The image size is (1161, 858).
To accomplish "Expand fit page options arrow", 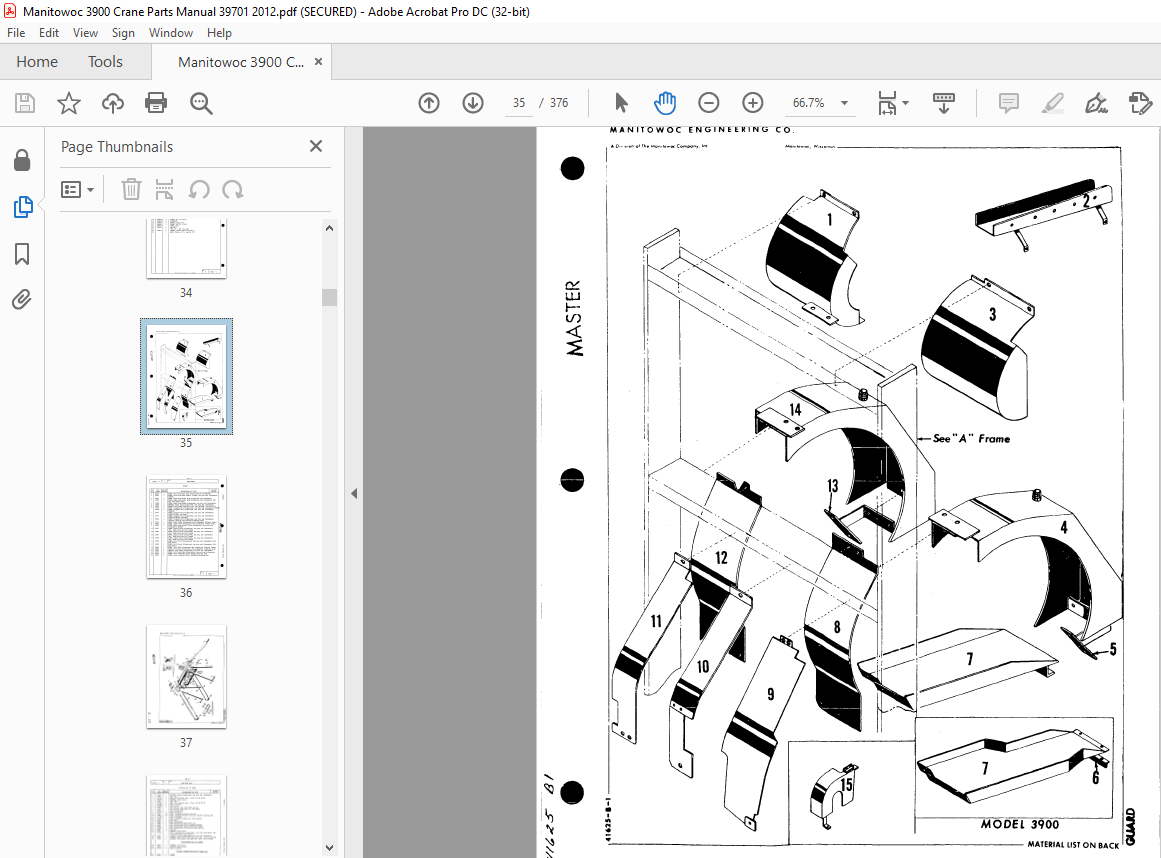I will click(x=906, y=103).
